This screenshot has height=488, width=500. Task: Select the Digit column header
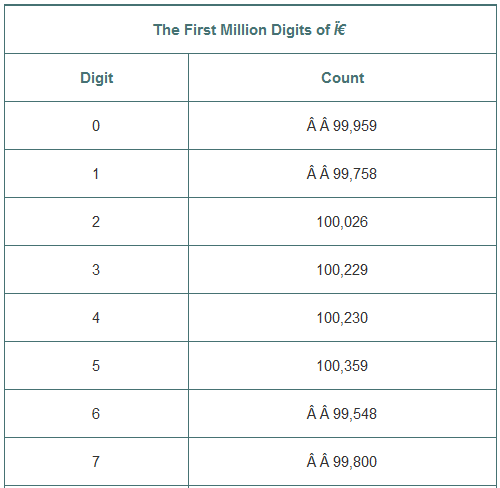tap(97, 78)
